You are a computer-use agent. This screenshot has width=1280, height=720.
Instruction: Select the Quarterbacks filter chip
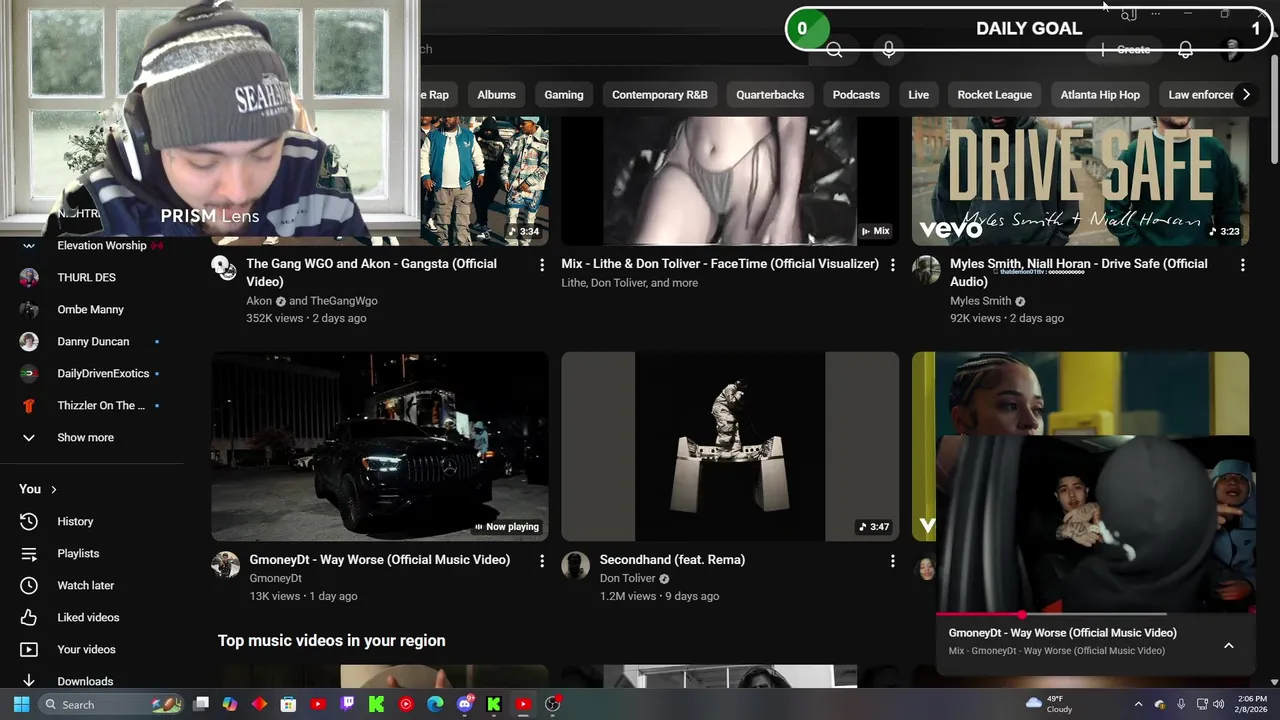point(770,95)
